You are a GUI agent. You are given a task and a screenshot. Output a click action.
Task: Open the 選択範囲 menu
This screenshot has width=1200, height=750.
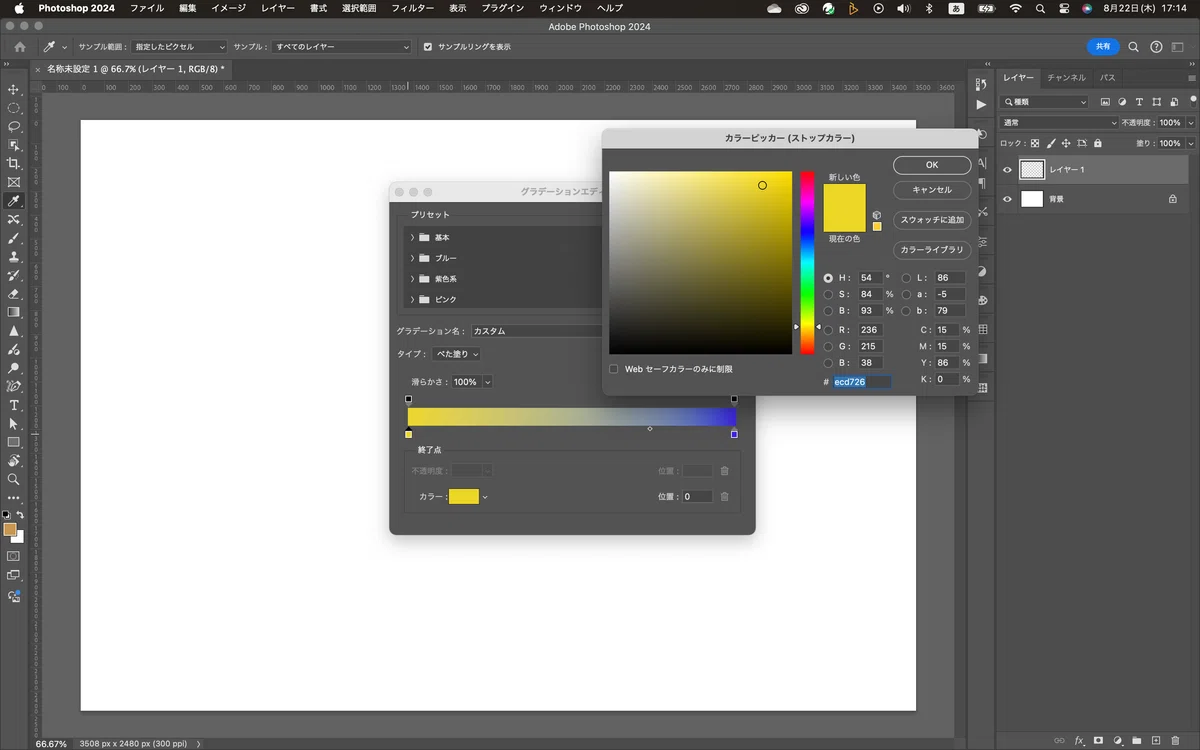pyautogui.click(x=359, y=8)
